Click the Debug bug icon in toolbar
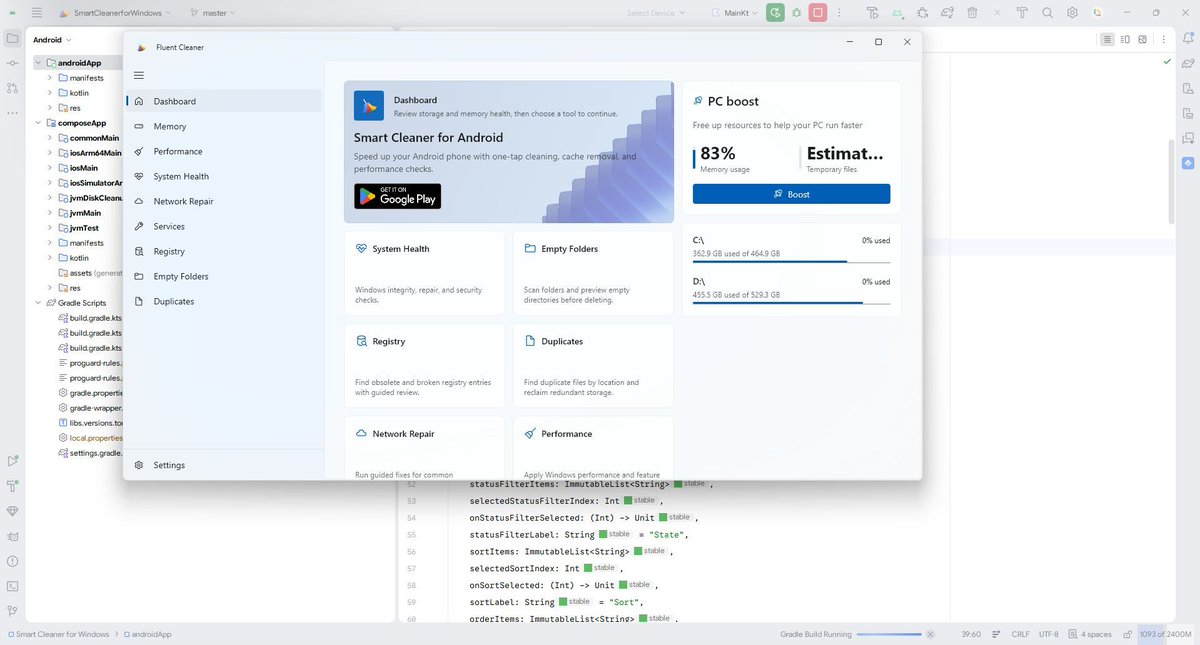 click(x=797, y=13)
